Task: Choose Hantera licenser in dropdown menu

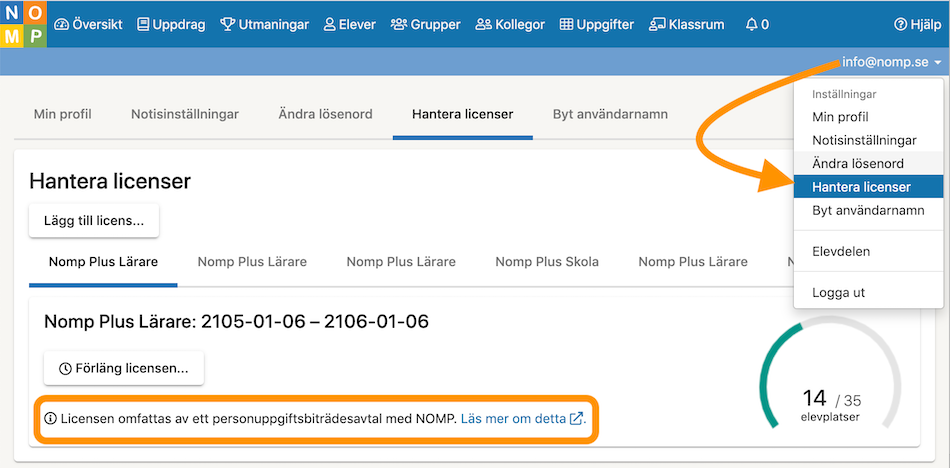Action: (868, 187)
